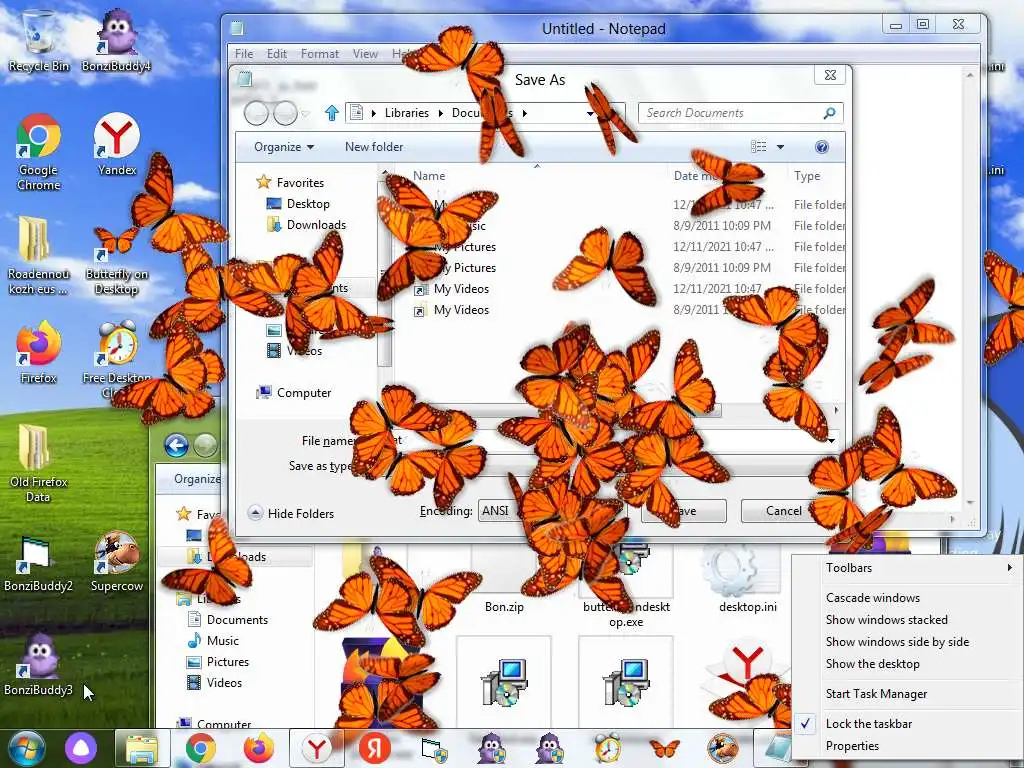
Task: Launch Supercow from the desktop
Action: [116, 562]
